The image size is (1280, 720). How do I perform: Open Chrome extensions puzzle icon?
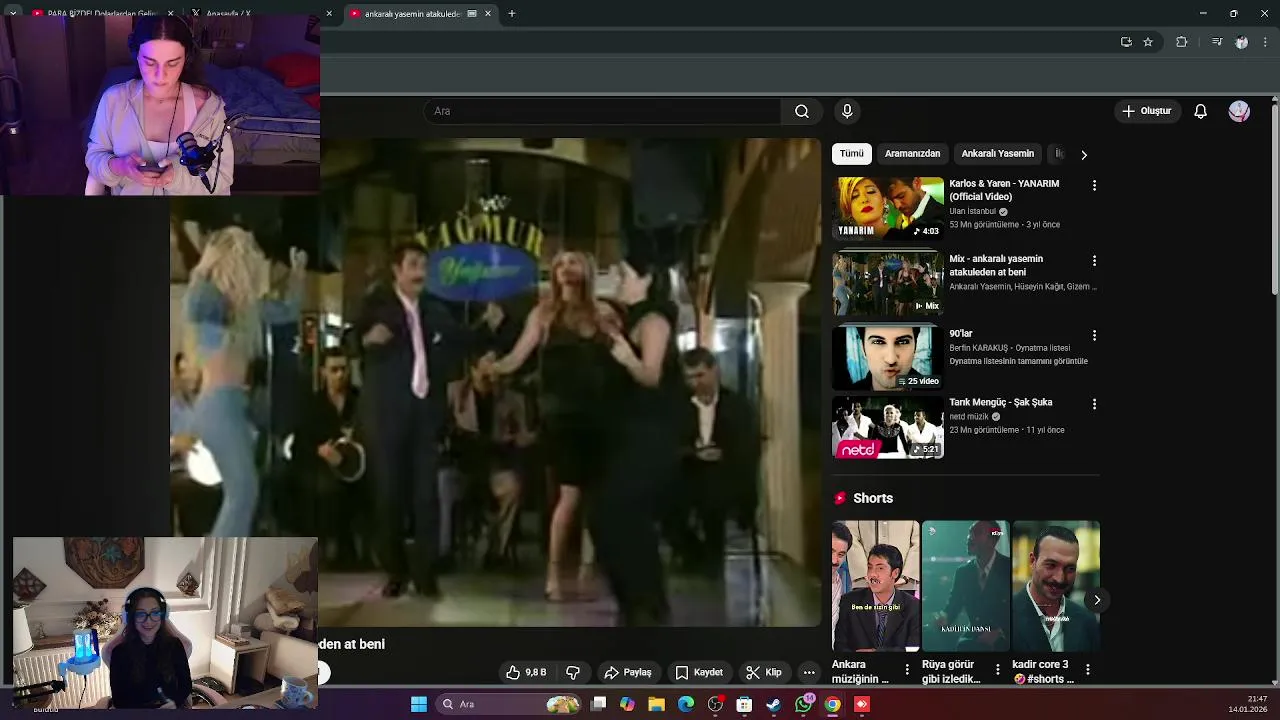pos(1181,42)
